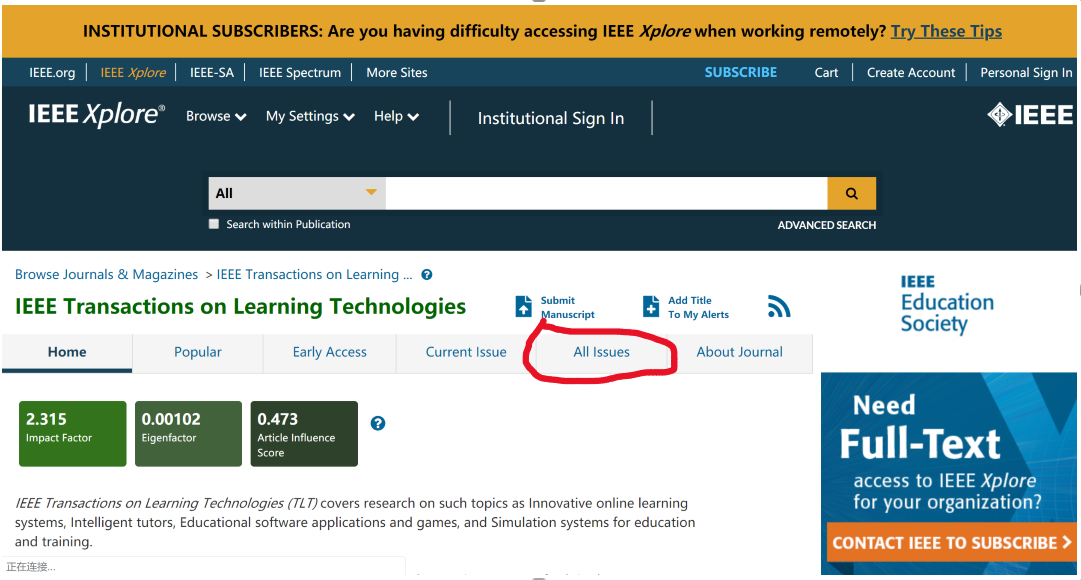The image size is (1081, 580).
Task: Click Contact IEEE to Subscribe button
Action: pos(951,543)
